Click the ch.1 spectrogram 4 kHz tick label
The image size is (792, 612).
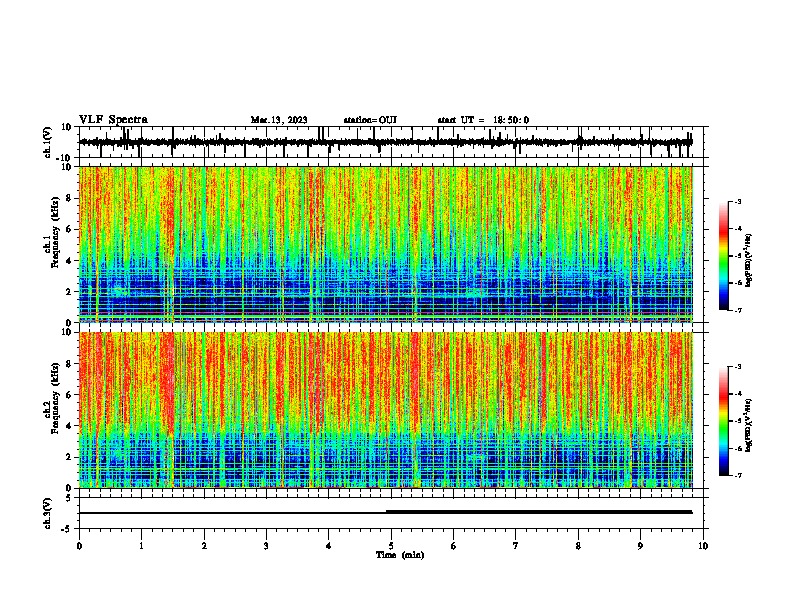pos(69,261)
